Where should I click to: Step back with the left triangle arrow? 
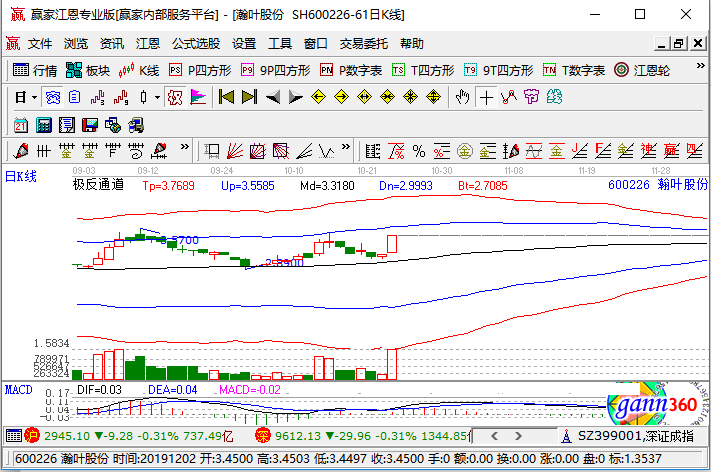point(273,97)
